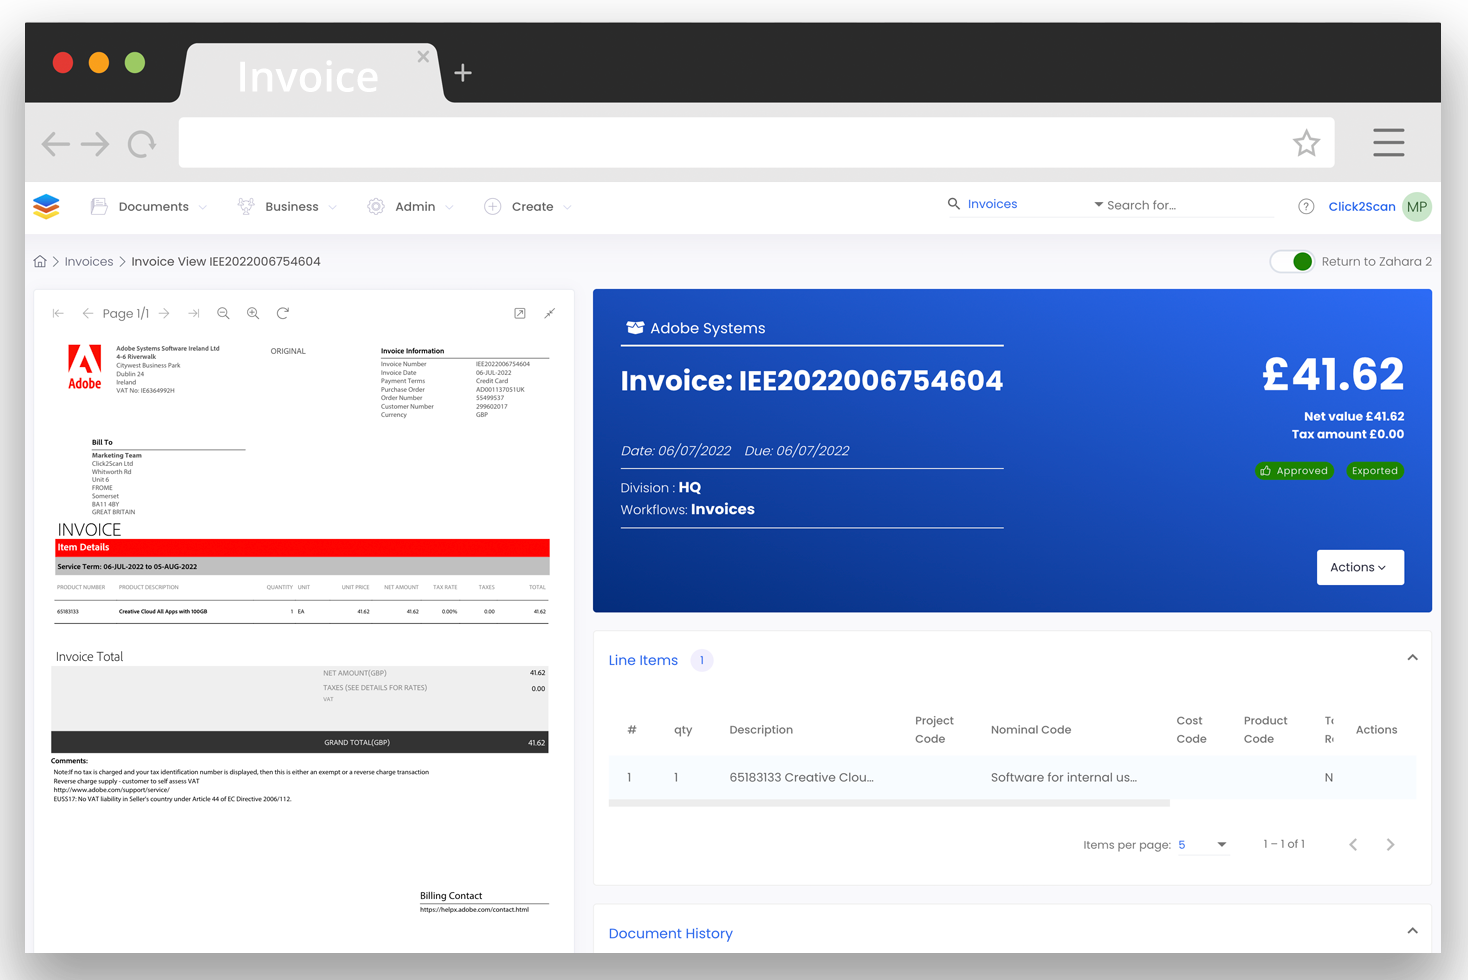This screenshot has width=1468, height=980.
Task: Click the Click2Scan logo icon
Action: pos(45,206)
